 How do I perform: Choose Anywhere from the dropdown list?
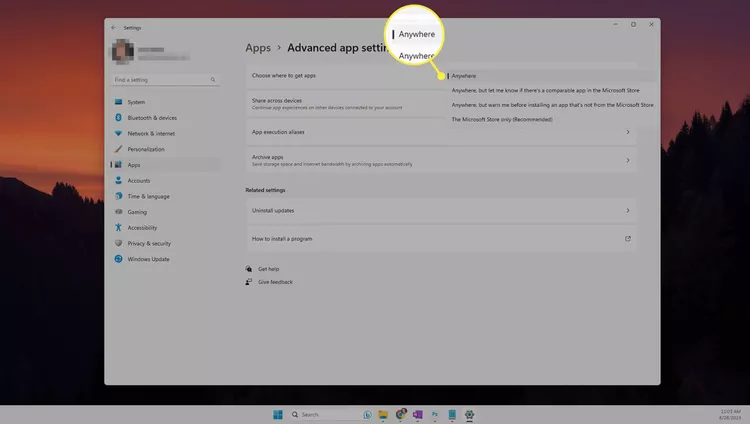(x=550, y=76)
